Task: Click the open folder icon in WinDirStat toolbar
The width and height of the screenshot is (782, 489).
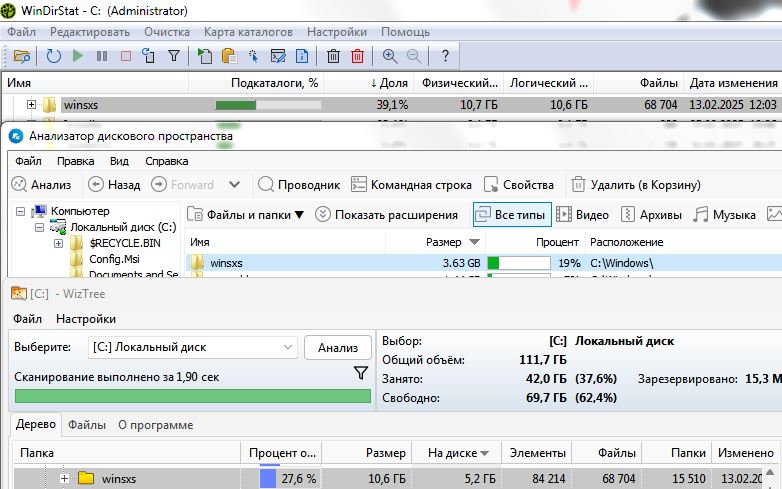Action: tap(22, 56)
